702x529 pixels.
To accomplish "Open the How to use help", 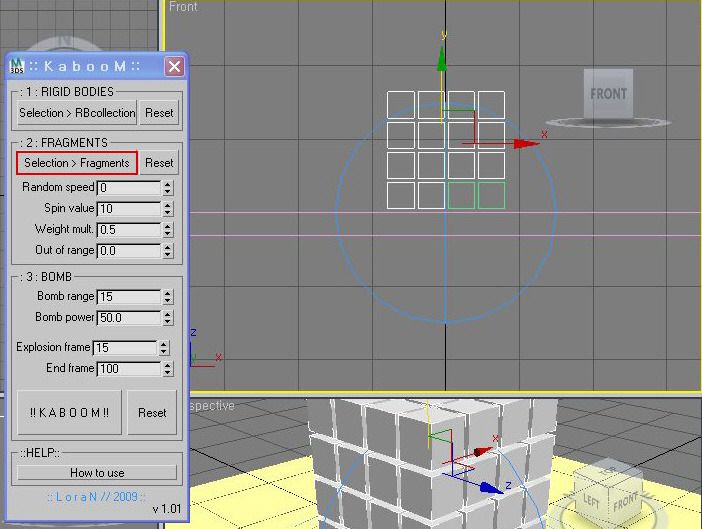I will [x=97, y=473].
